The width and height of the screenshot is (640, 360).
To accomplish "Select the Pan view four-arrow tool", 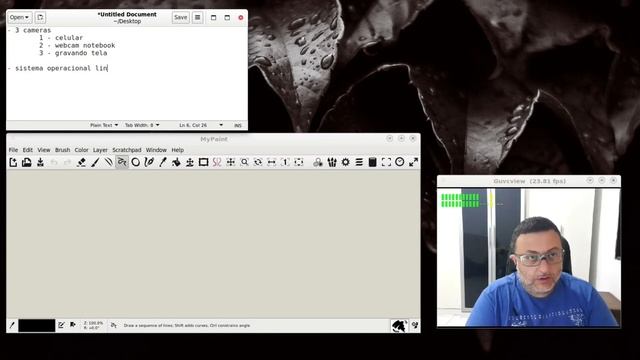I will (x=231, y=162).
